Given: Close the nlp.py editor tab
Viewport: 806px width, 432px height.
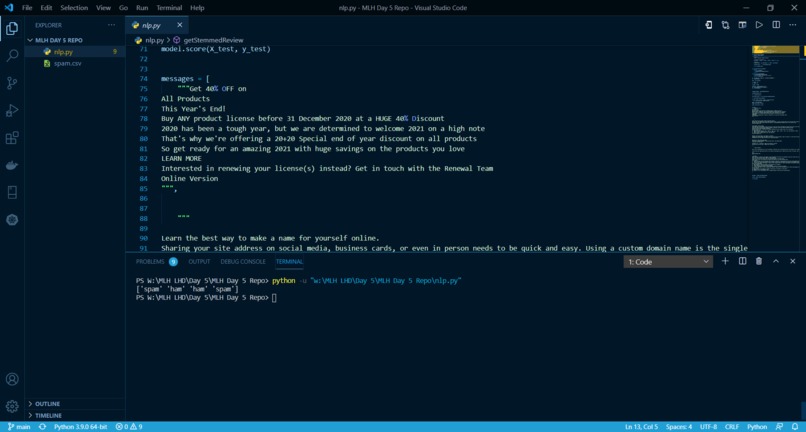Looking at the screenshot, I should coord(179,25).
